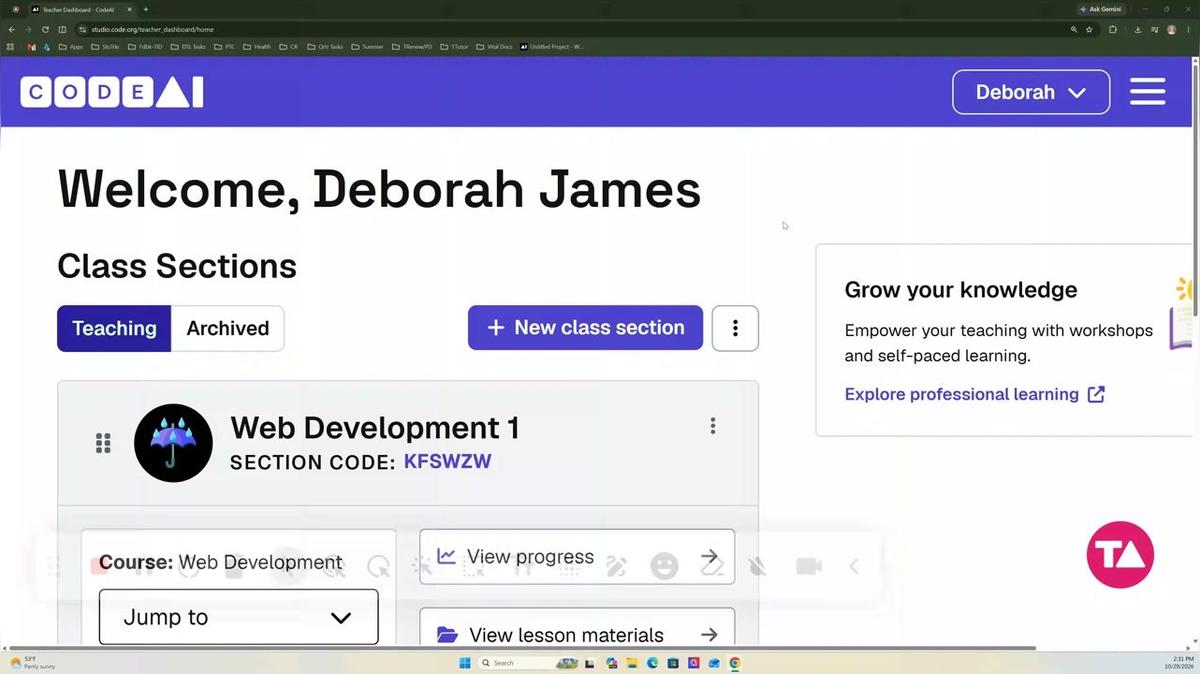Open the Jump to dropdown
This screenshot has width=1200, height=674.
238,617
